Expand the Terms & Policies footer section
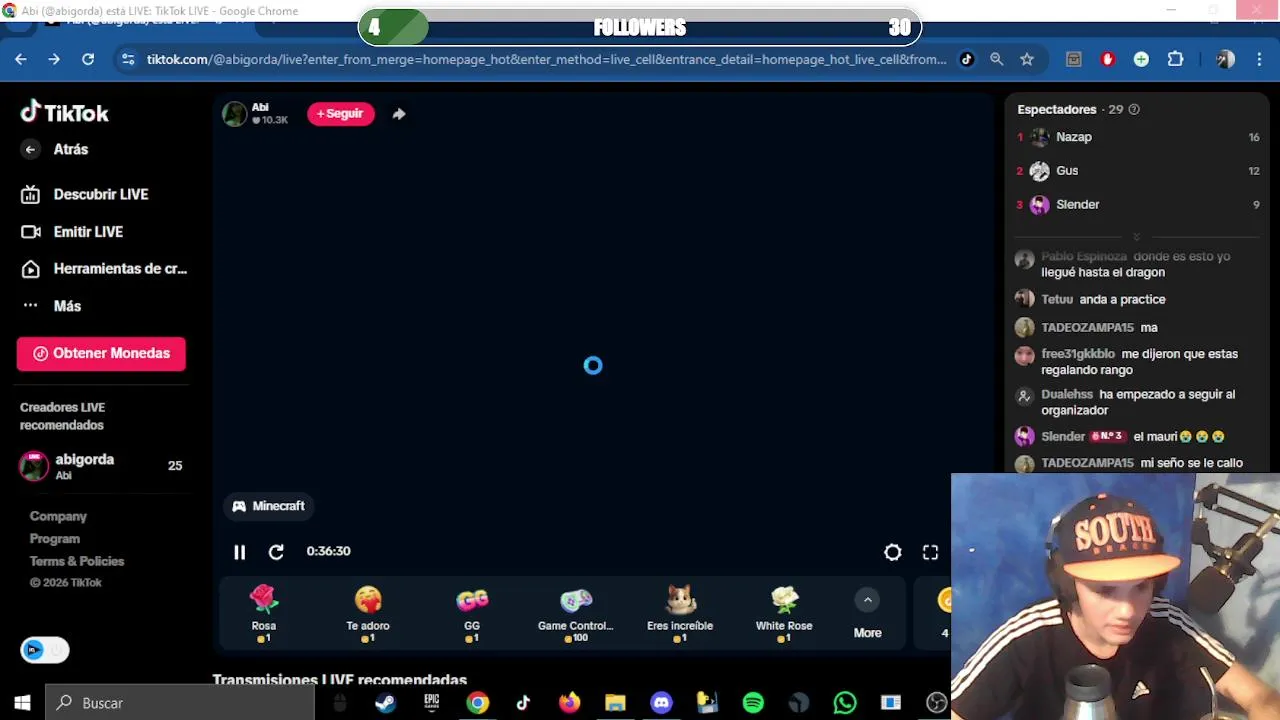This screenshot has height=720, width=1280. 77,561
